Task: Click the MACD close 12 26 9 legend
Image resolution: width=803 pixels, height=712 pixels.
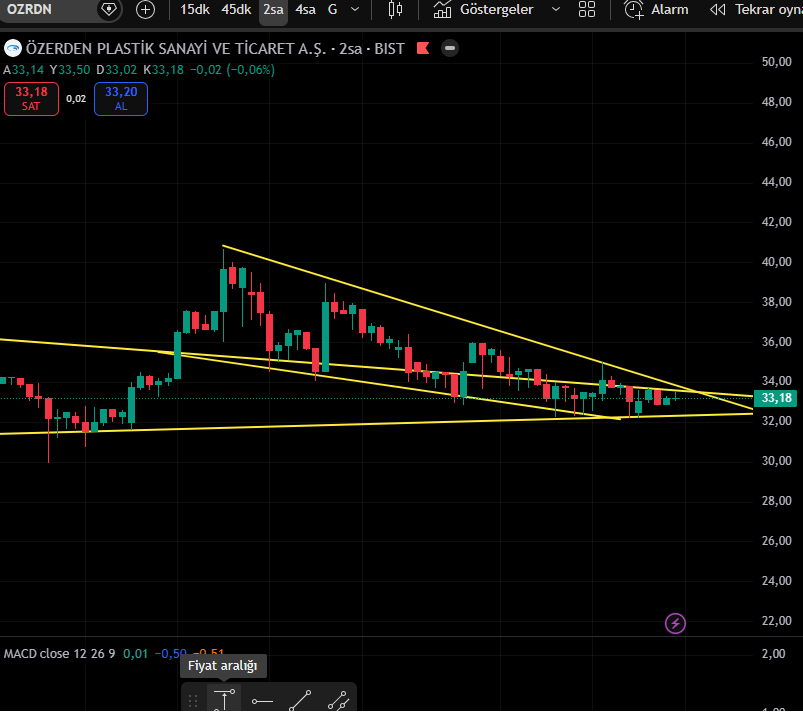Action: pos(59,654)
